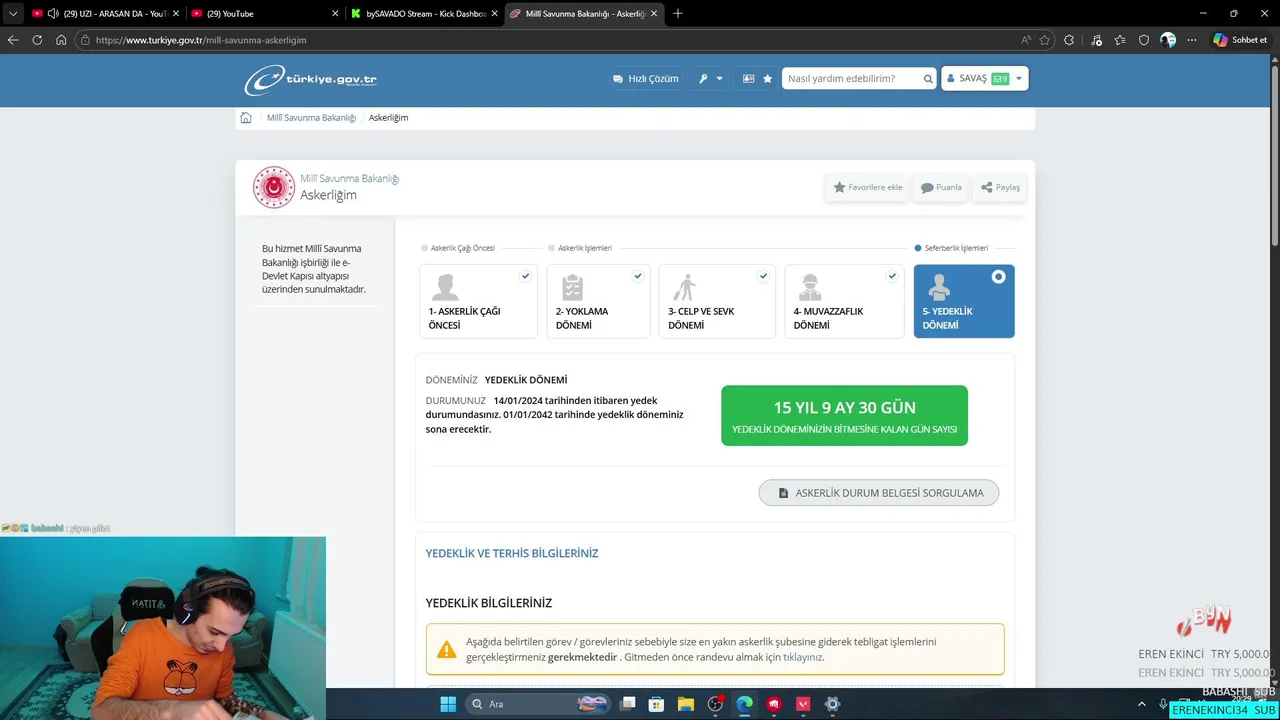Select 2- Yoklama Dönemi step

point(598,301)
